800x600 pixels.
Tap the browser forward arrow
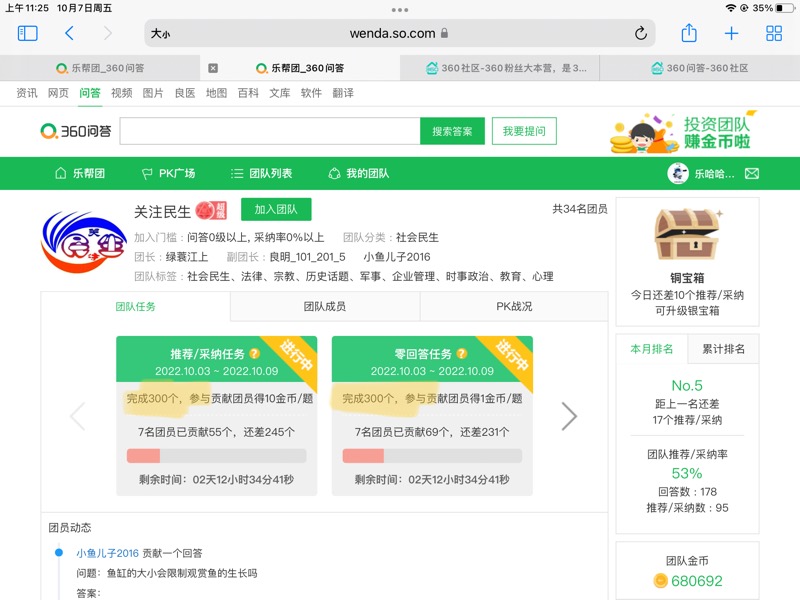click(x=107, y=34)
